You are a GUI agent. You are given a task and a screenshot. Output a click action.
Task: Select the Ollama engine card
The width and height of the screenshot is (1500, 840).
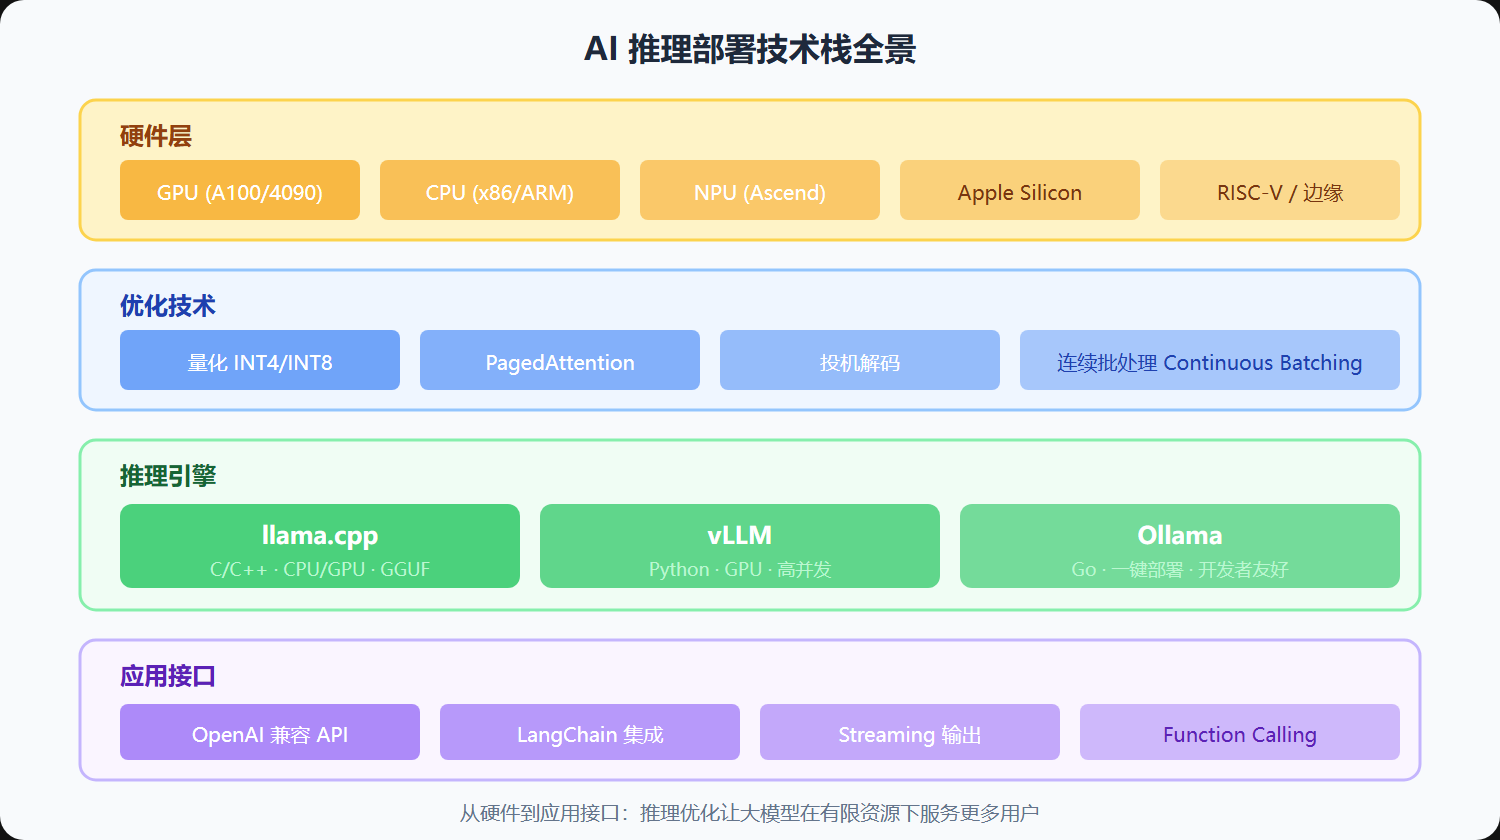click(1180, 546)
